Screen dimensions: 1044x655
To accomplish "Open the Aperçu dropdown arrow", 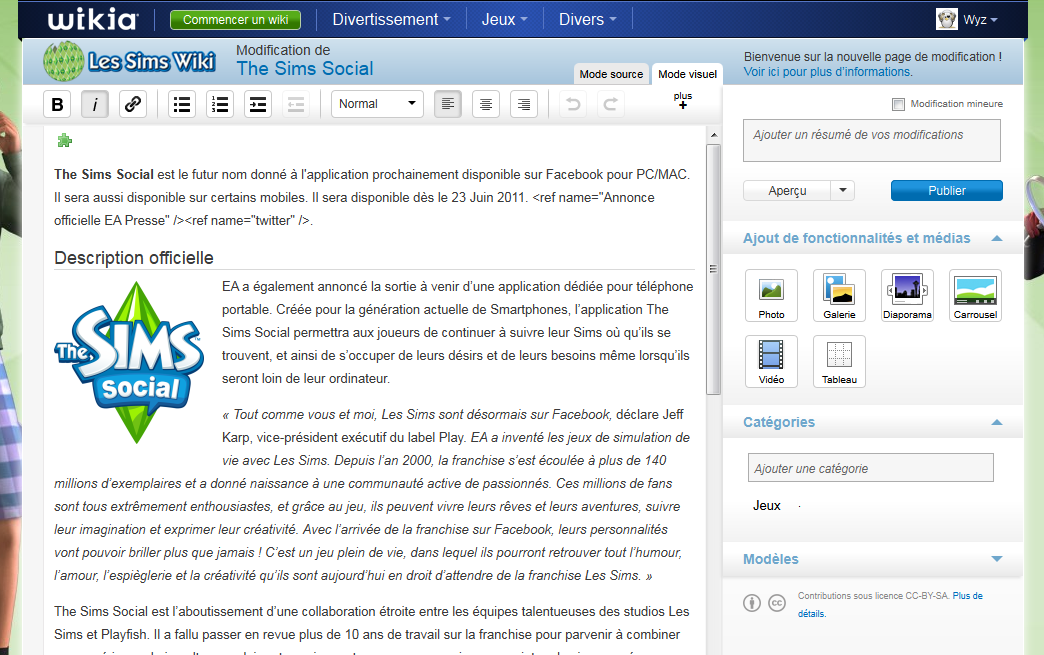I will pyautogui.click(x=843, y=190).
